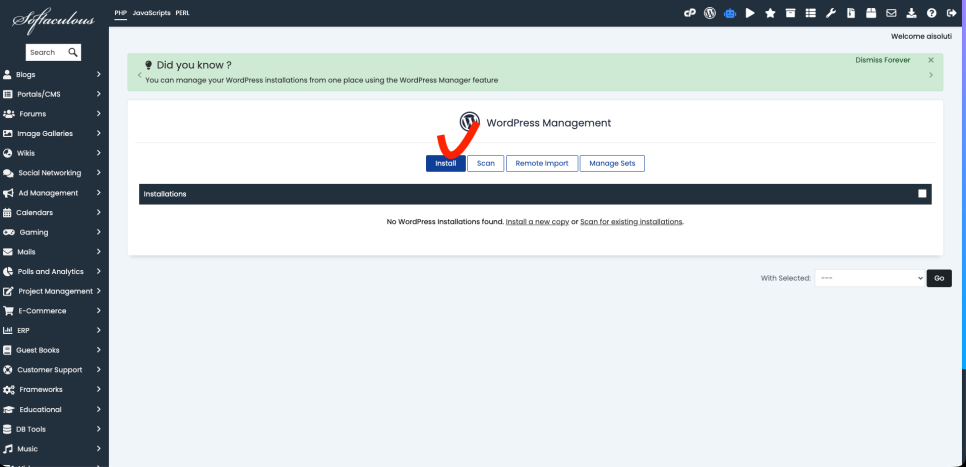Focus the sidebar Search input field

[47, 52]
